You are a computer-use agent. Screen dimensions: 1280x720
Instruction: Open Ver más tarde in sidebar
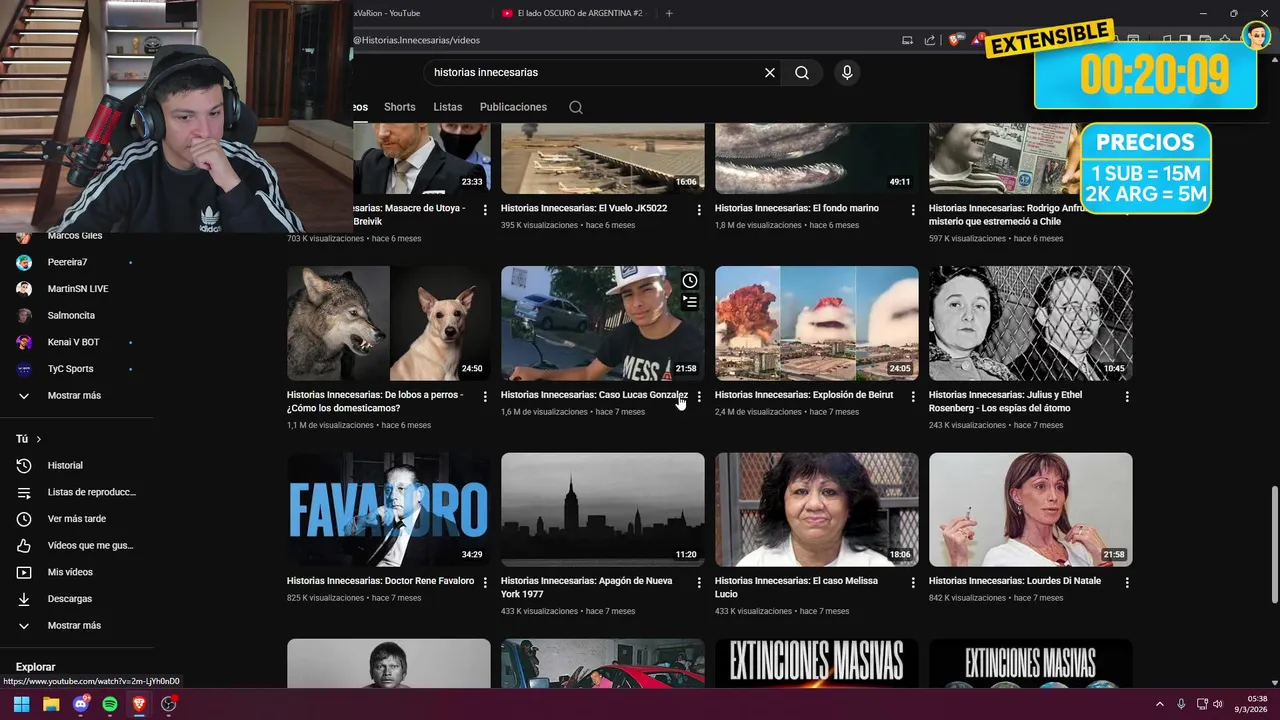[x=76, y=519]
